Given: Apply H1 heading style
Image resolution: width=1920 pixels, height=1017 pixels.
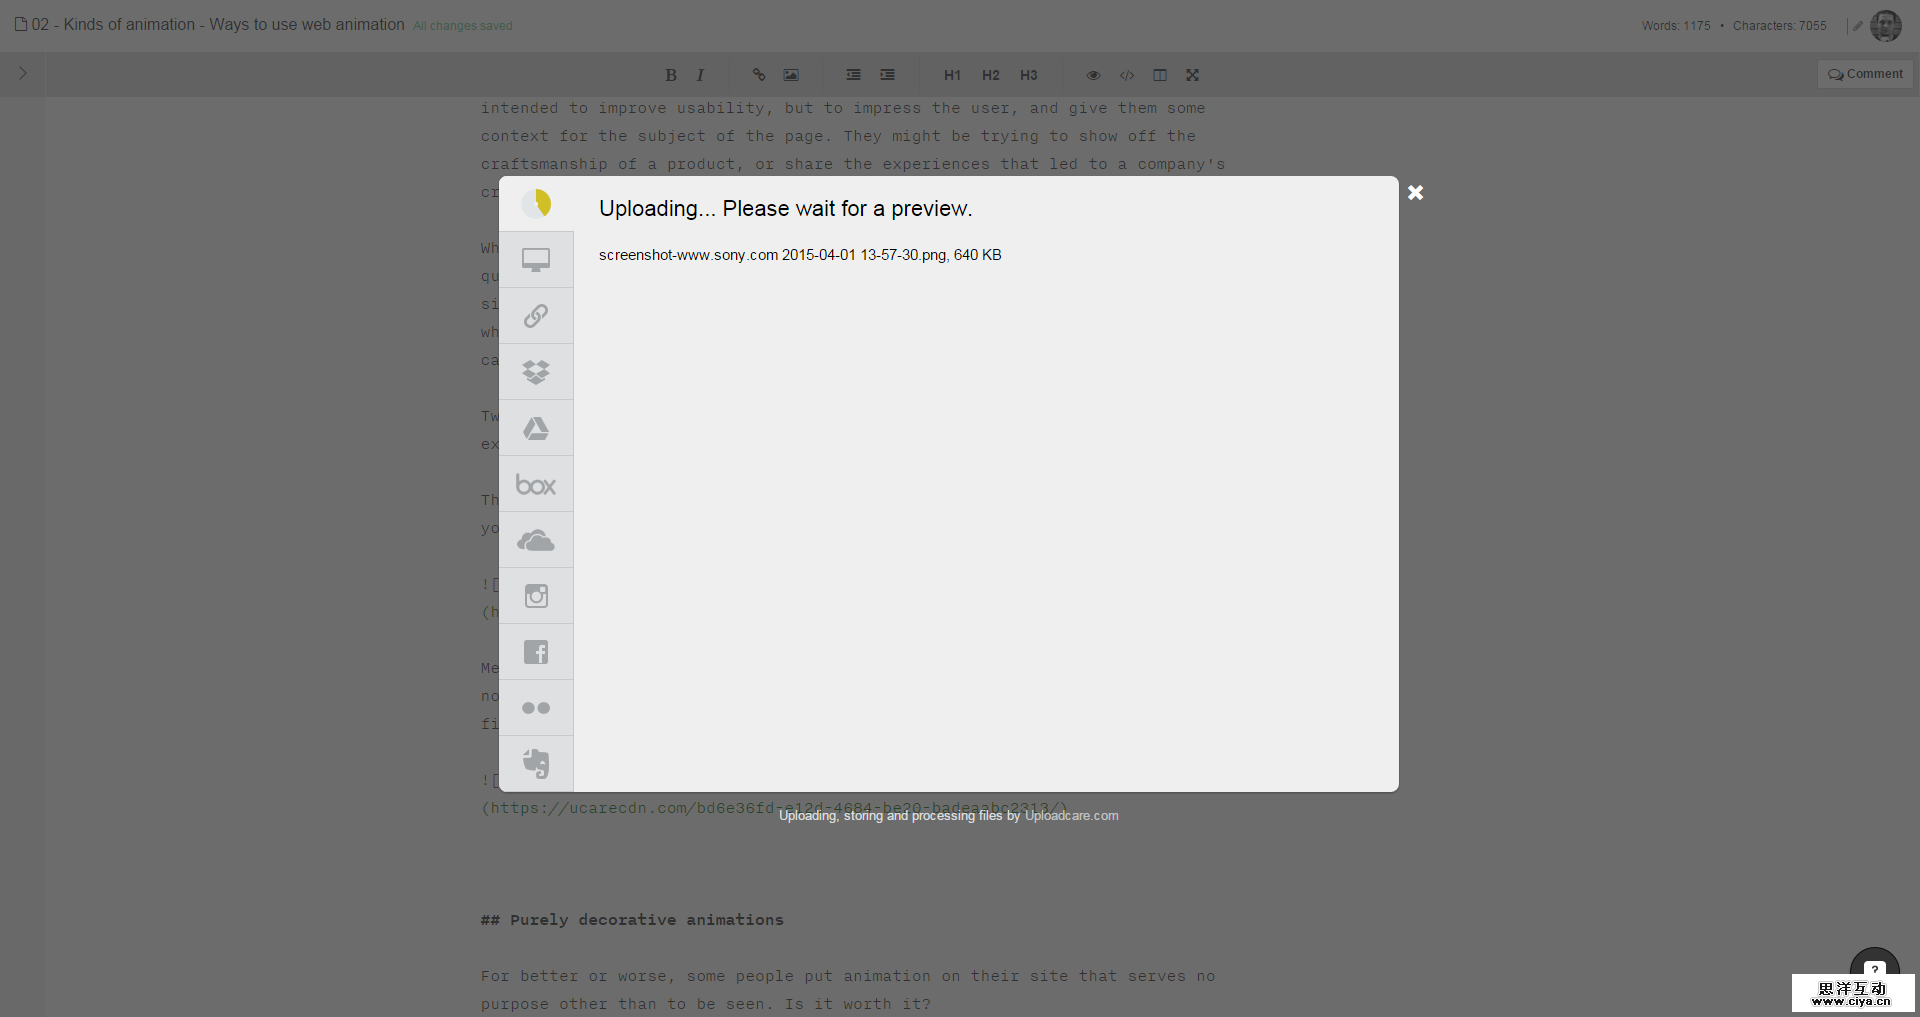Looking at the screenshot, I should click(952, 75).
